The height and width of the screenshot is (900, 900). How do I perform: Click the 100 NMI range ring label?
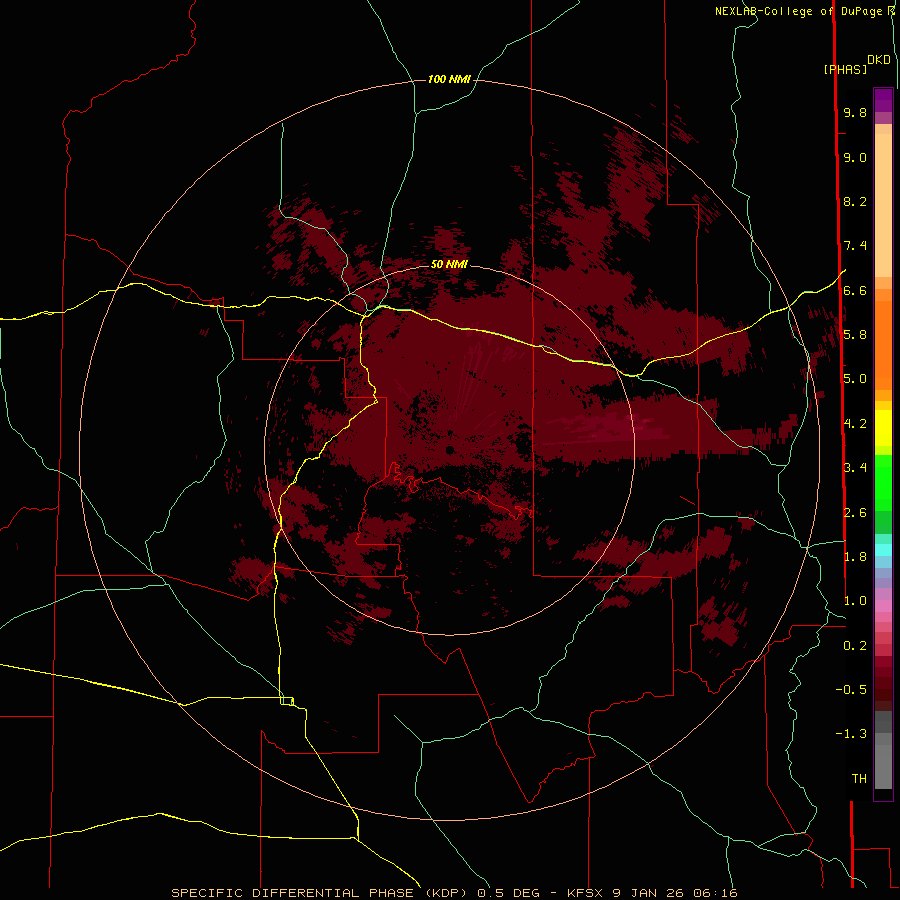pyautogui.click(x=449, y=79)
